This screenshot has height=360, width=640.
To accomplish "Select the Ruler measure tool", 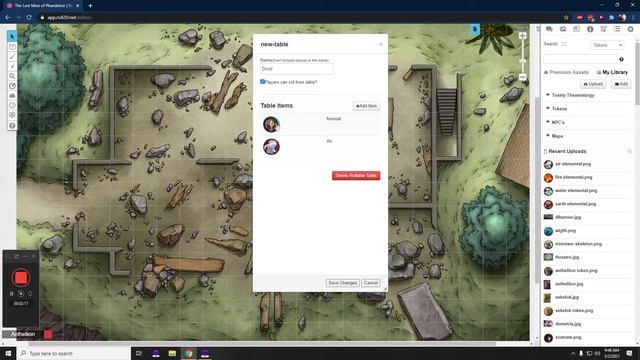I will tap(12, 86).
